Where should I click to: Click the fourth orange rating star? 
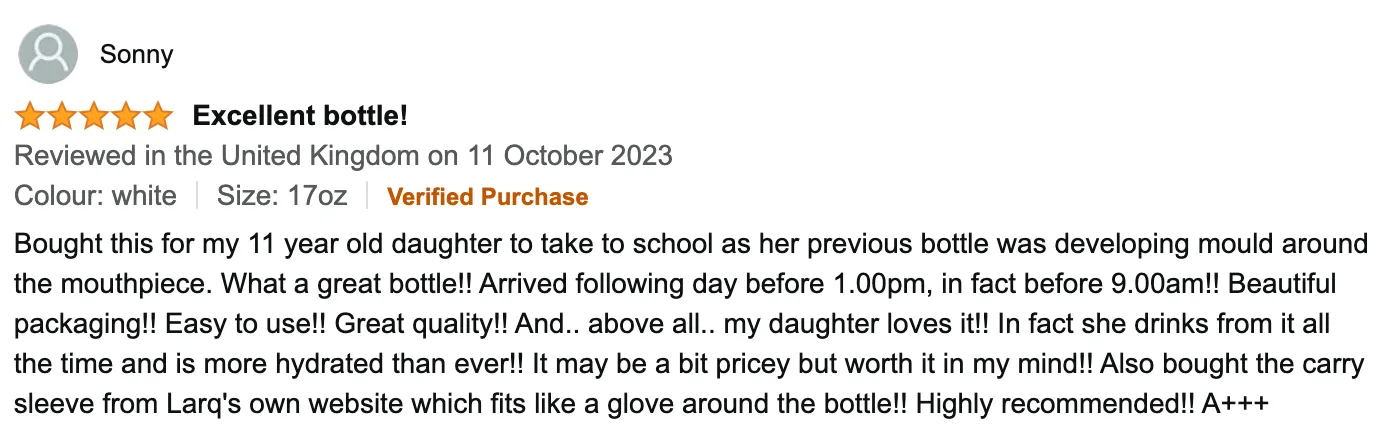tap(126, 116)
